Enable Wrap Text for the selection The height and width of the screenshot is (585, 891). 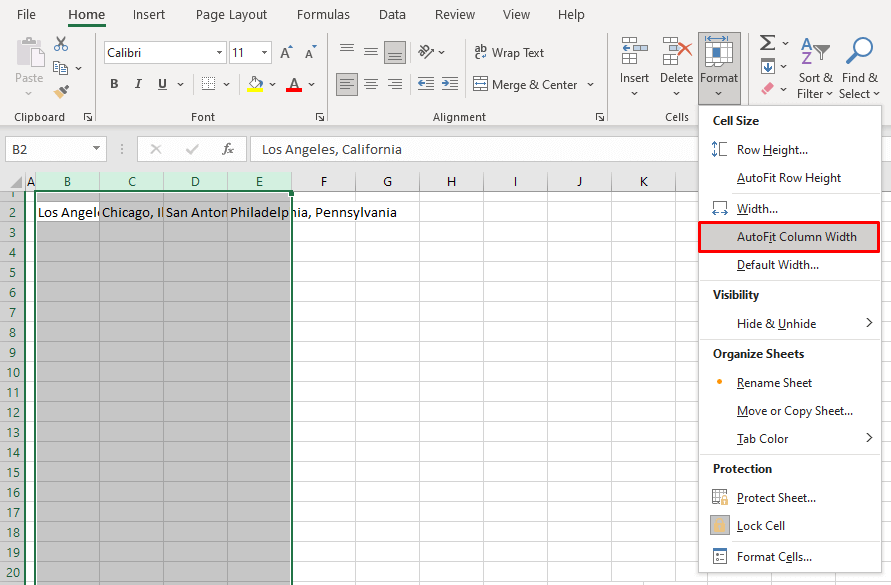(x=510, y=52)
